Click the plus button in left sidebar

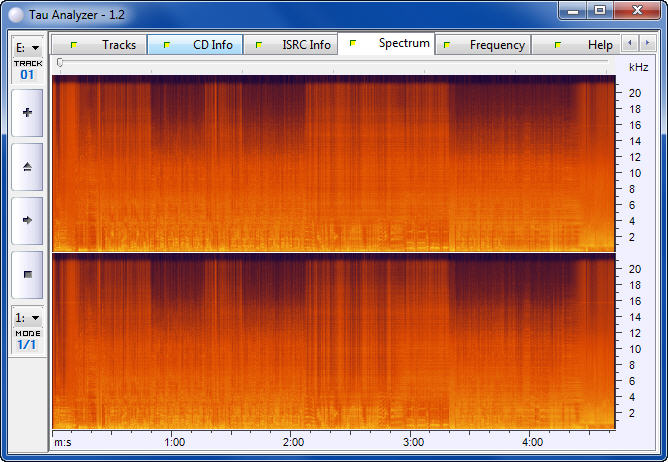[x=27, y=113]
